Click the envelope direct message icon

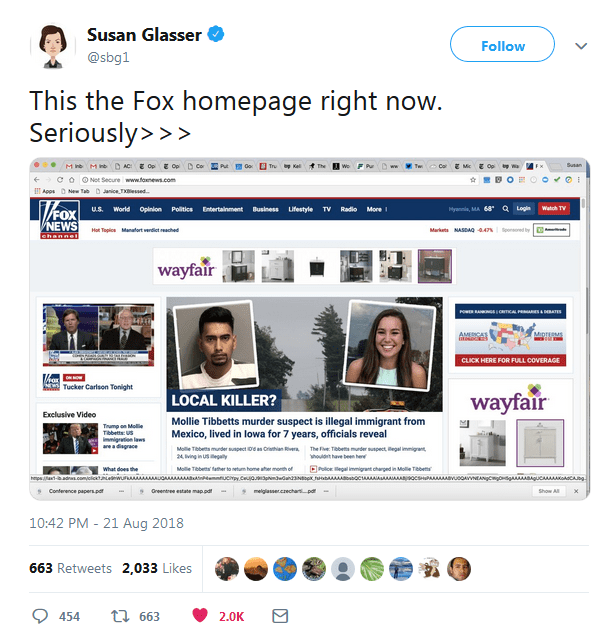(280, 616)
